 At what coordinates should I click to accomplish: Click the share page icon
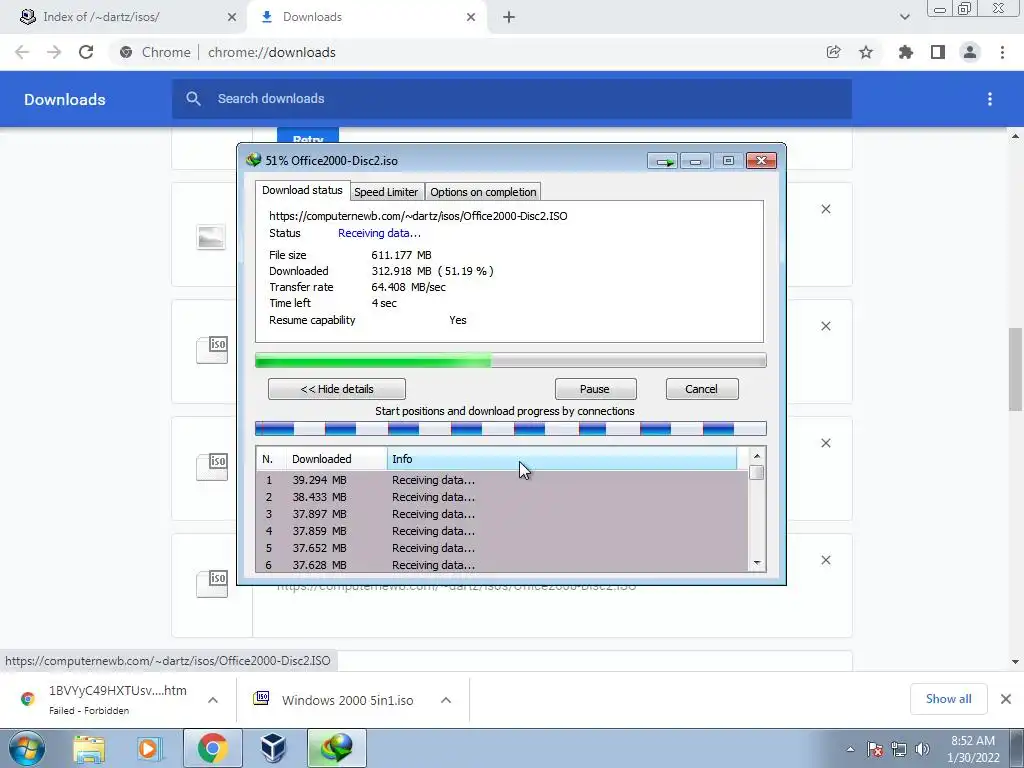pyautogui.click(x=833, y=52)
